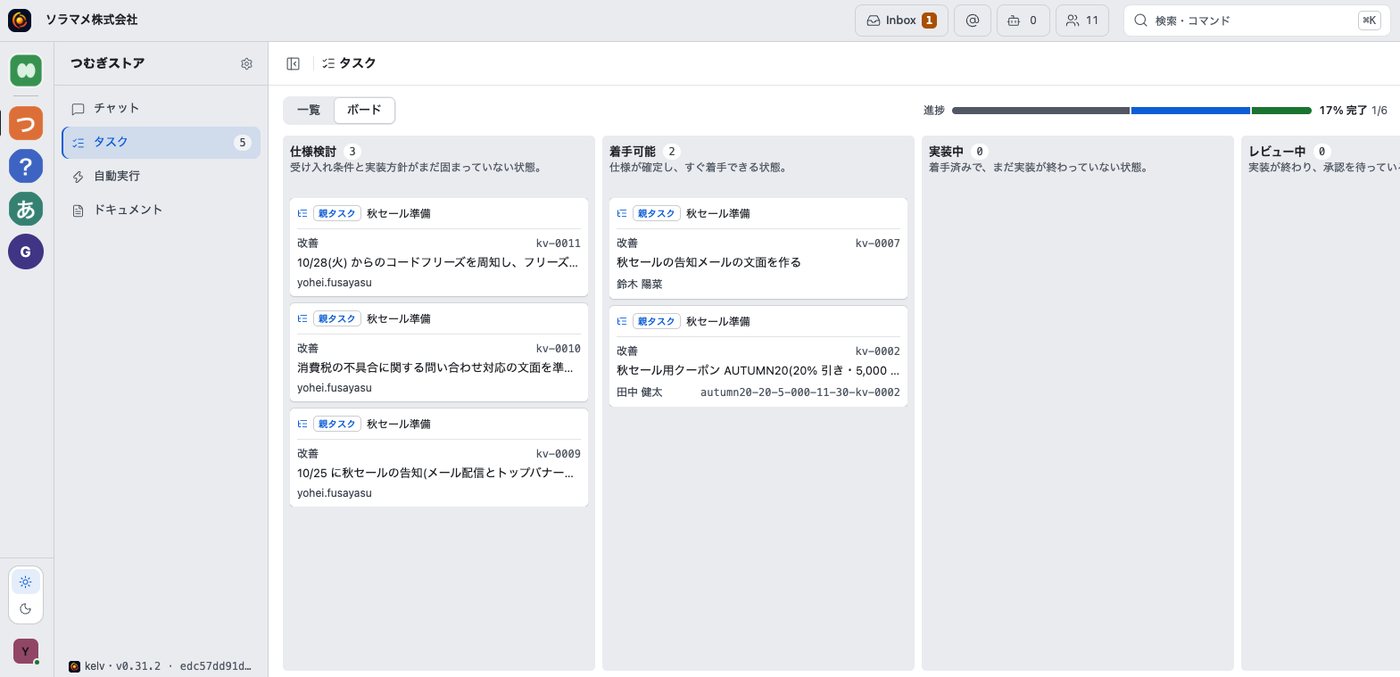Click the kv-0002 task ID
The image size is (1400, 677).
[878, 351]
